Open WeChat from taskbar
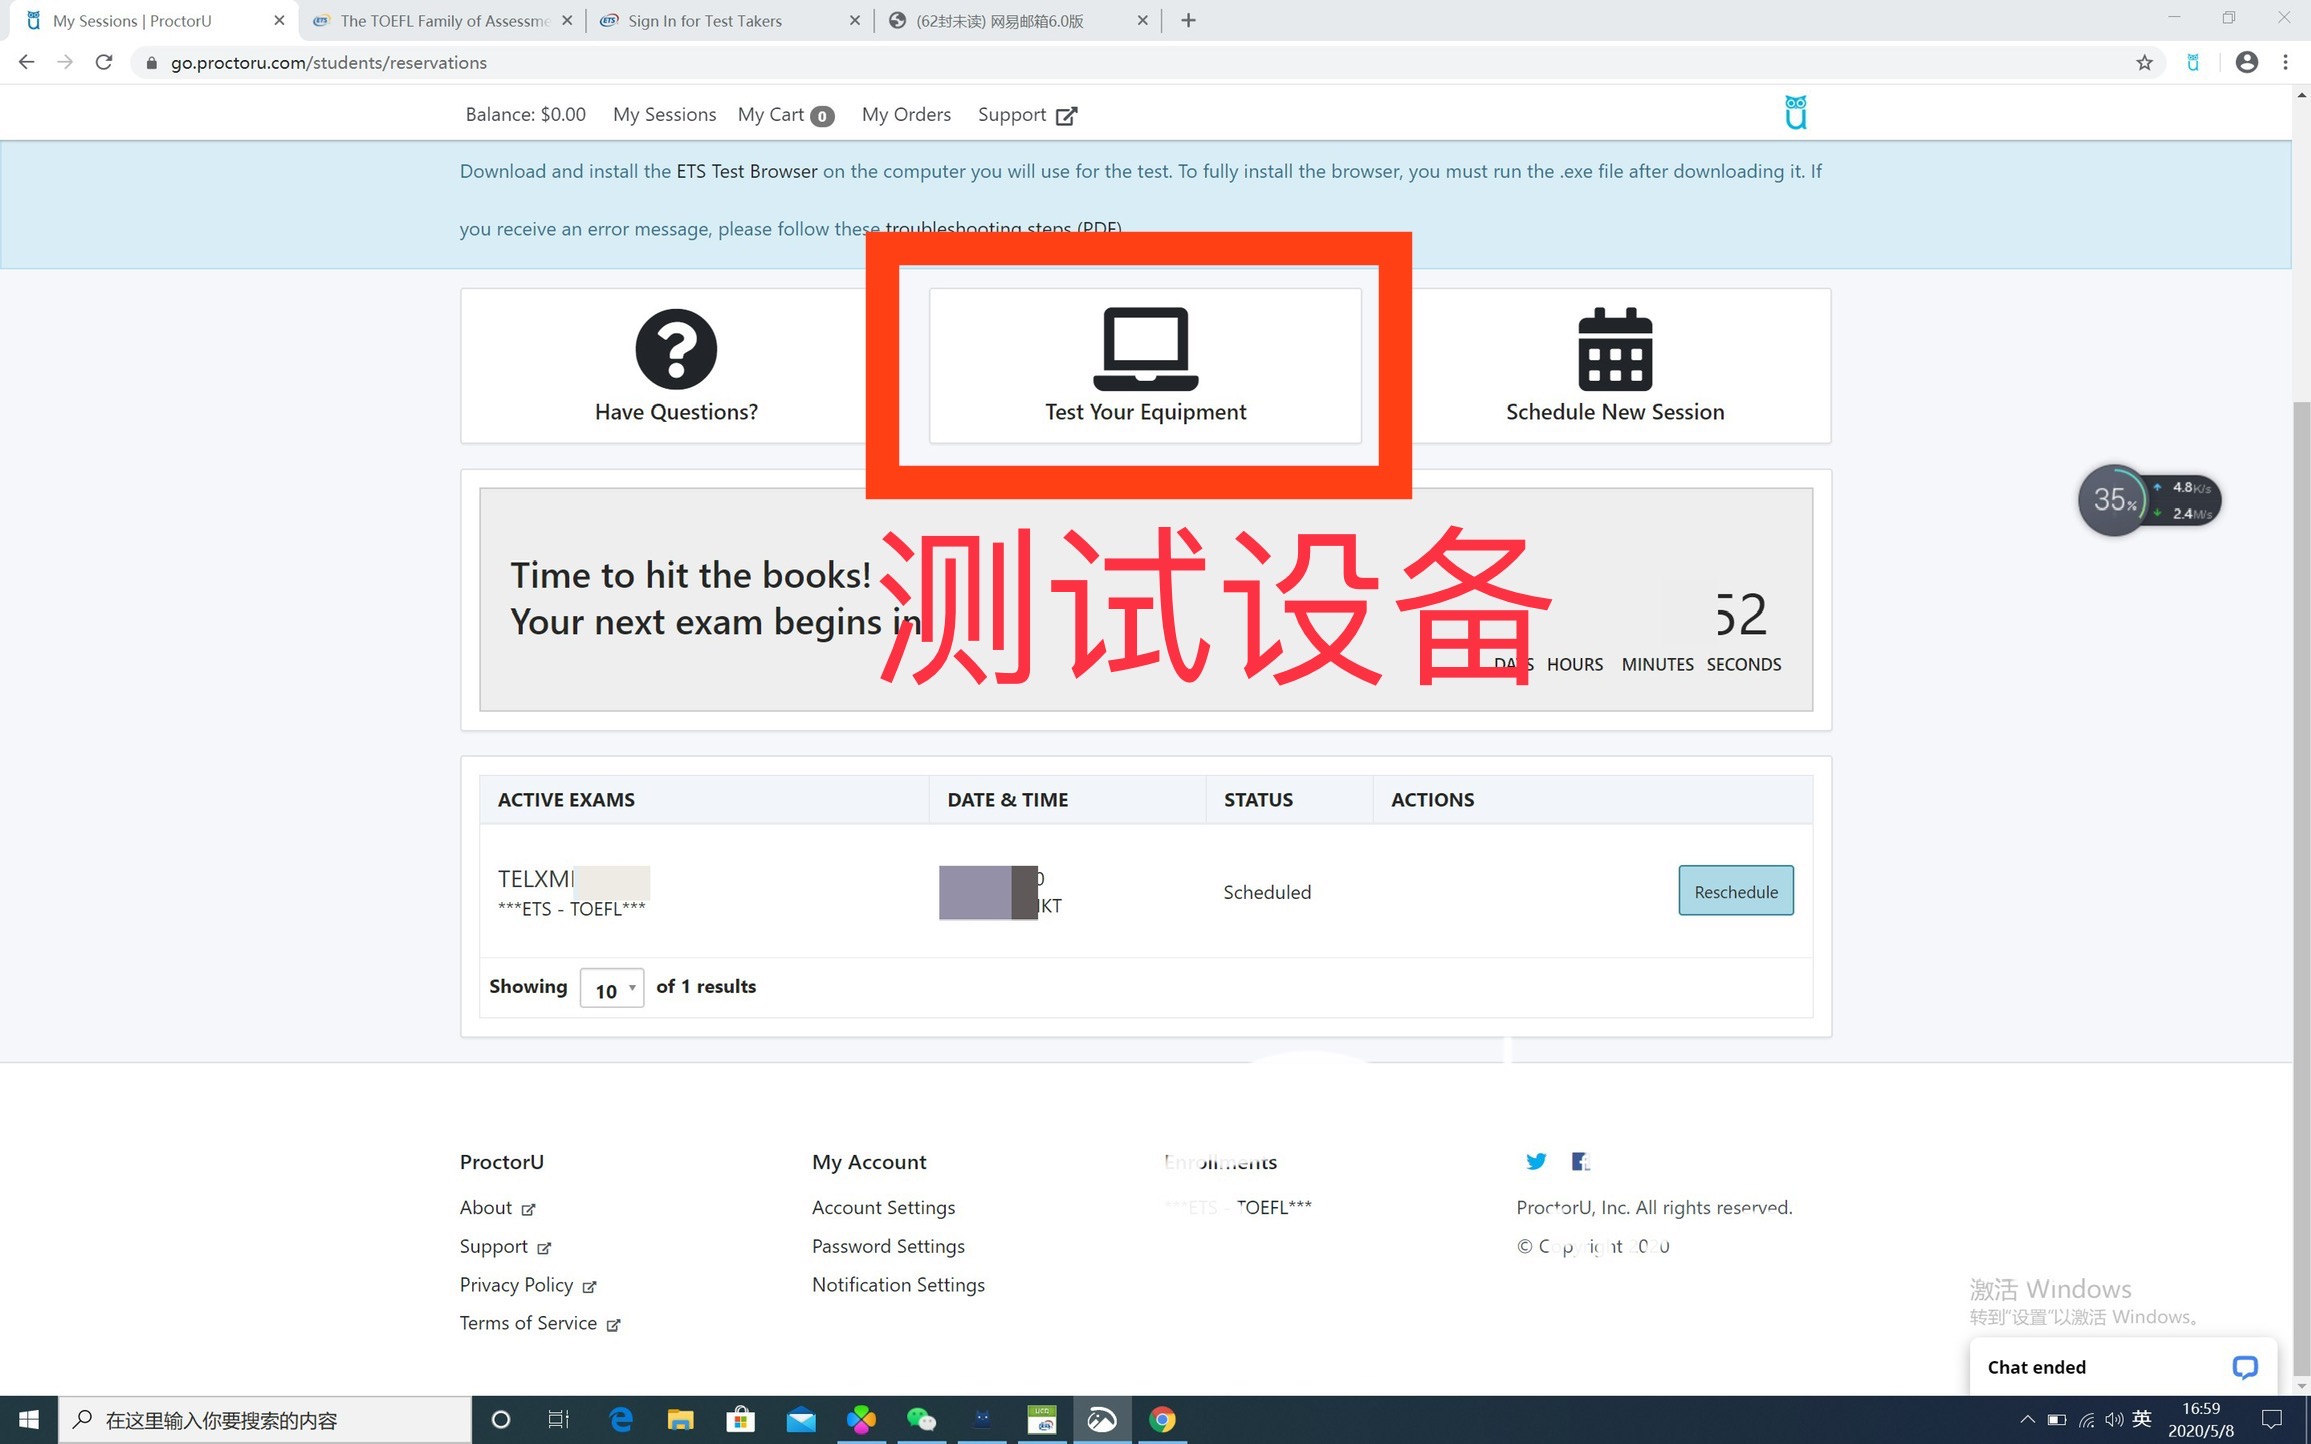The width and height of the screenshot is (2311, 1444). [x=921, y=1420]
